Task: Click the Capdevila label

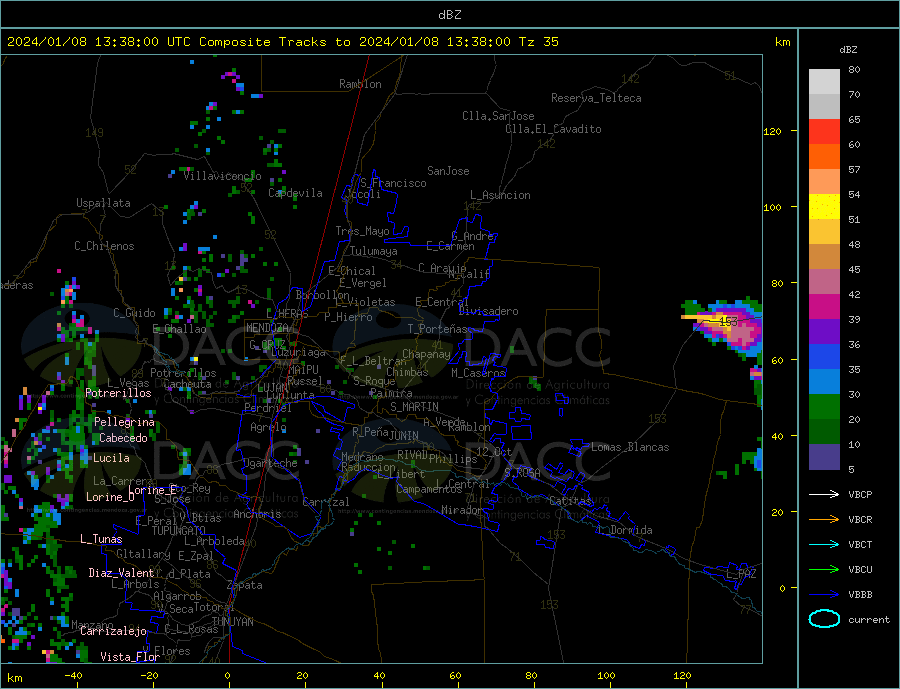Action: click(295, 193)
